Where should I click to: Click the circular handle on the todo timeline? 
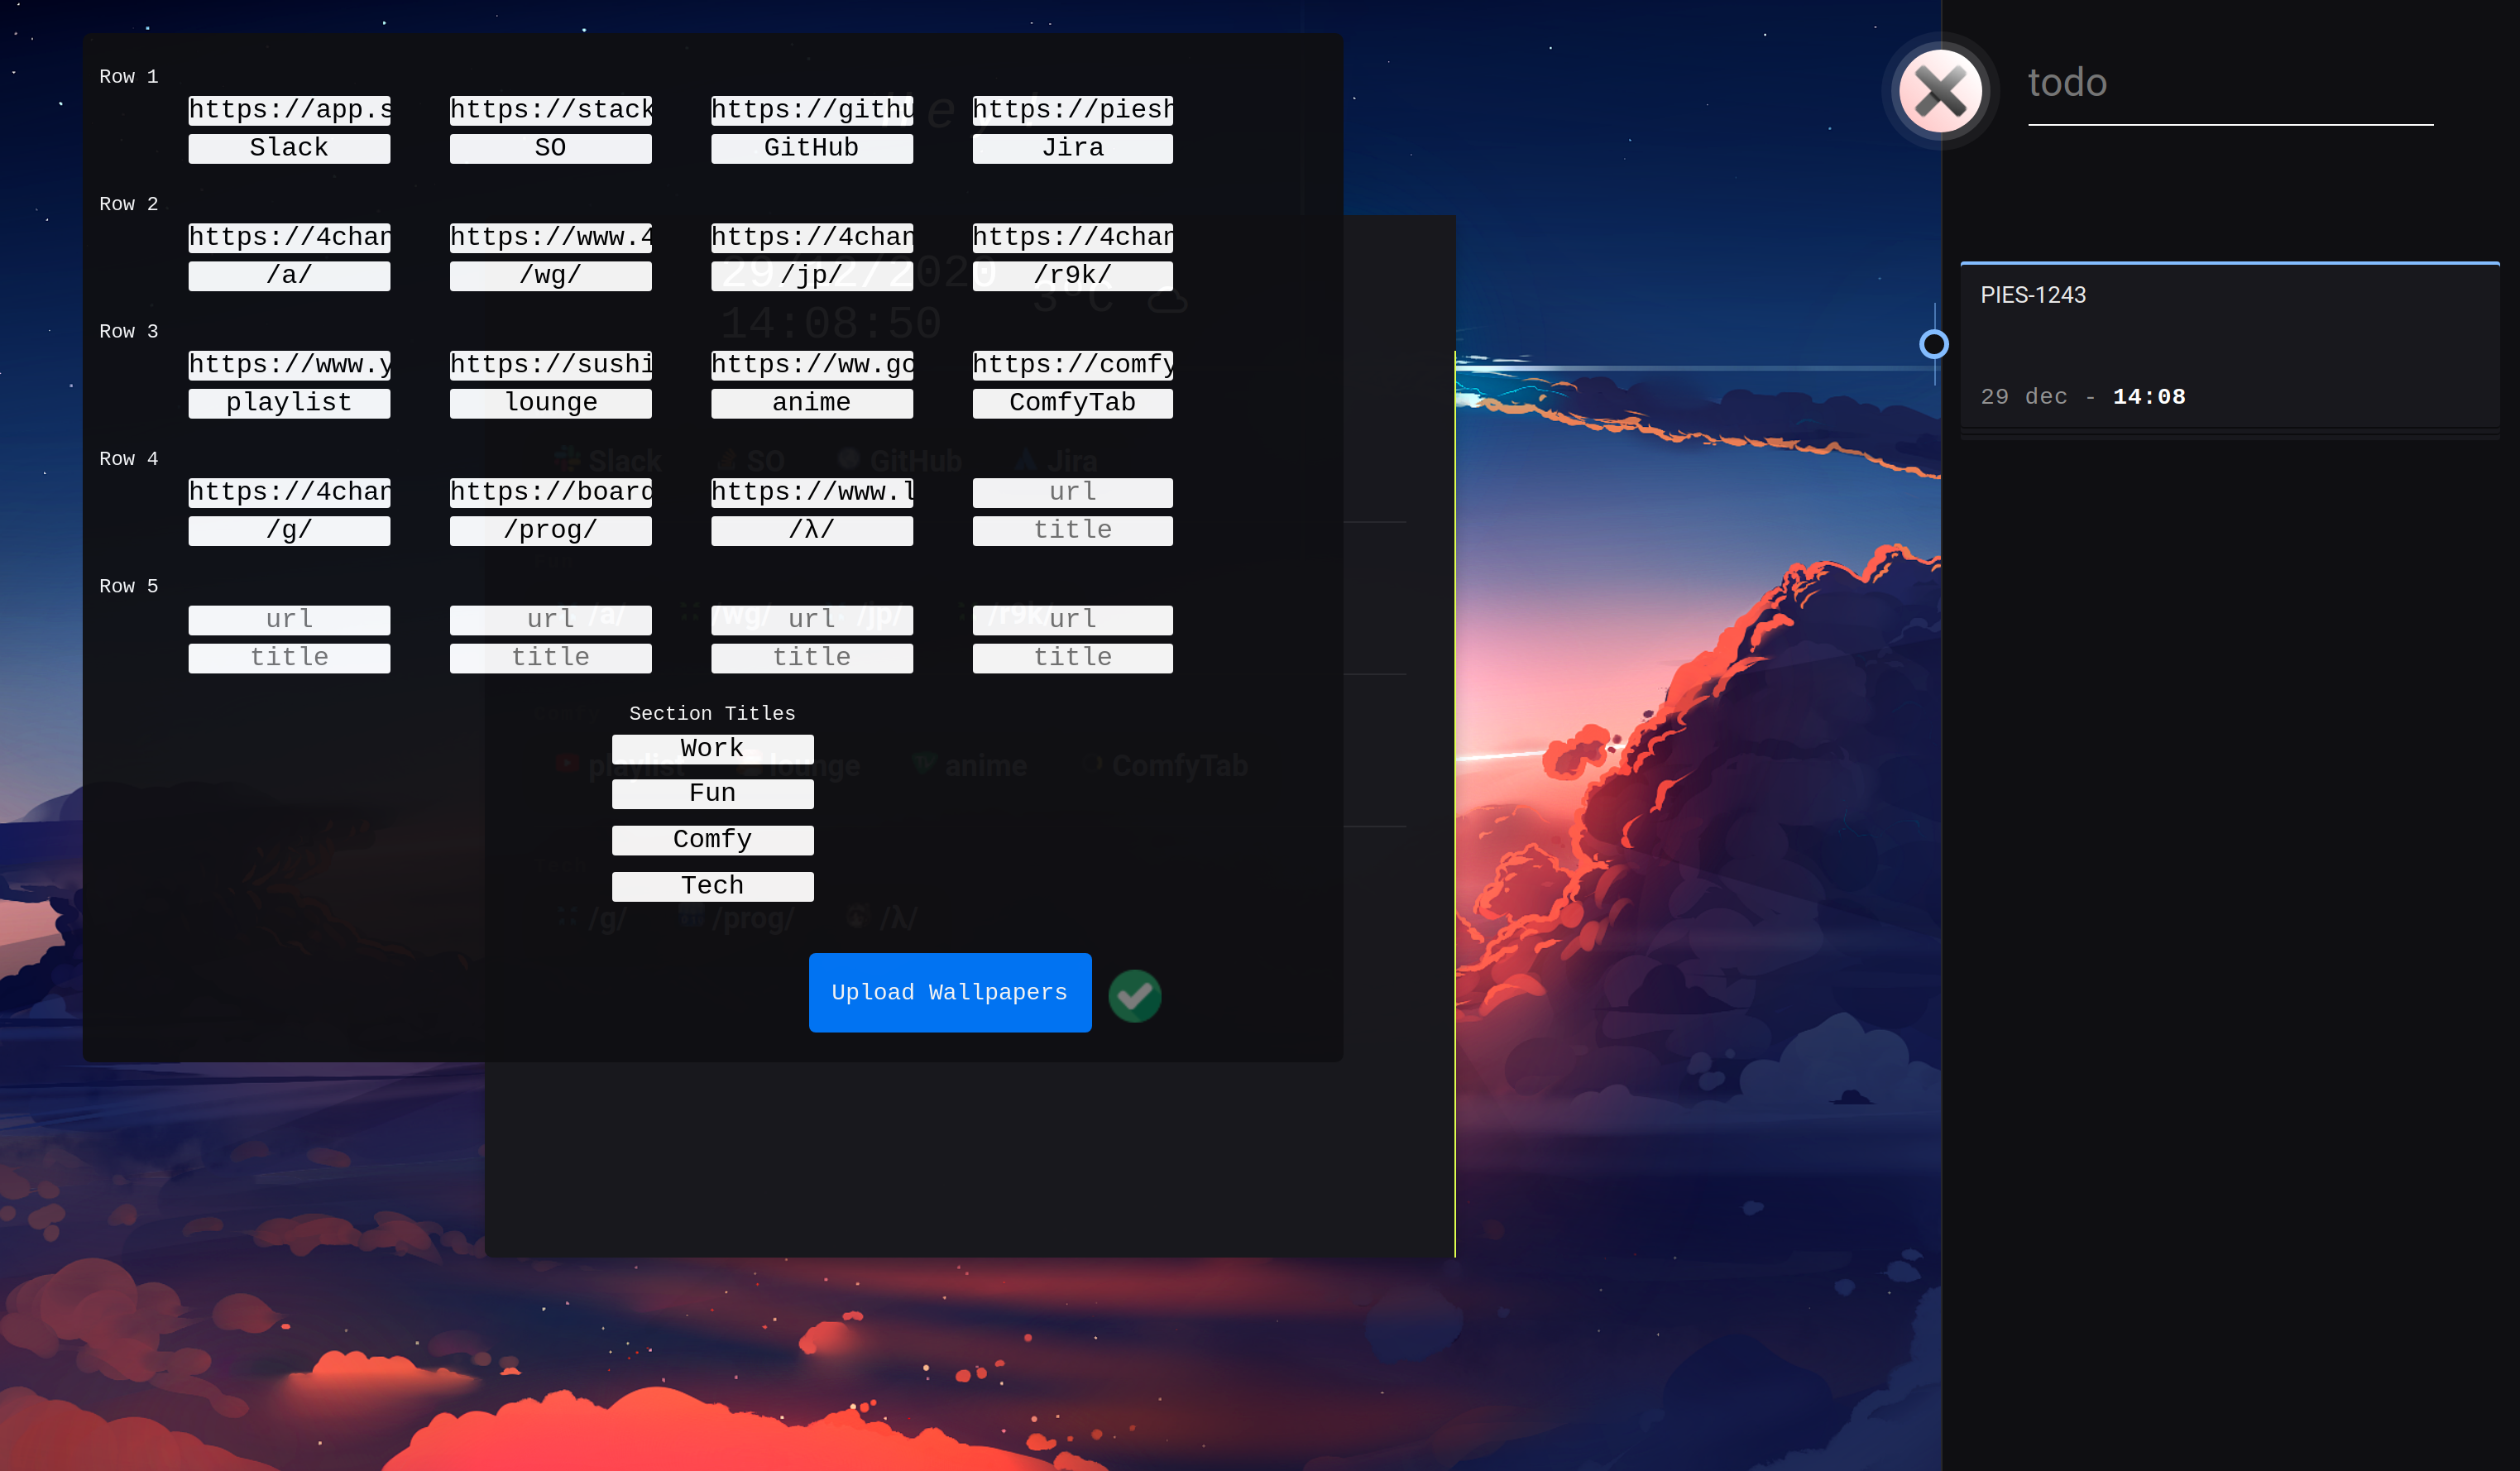(1934, 343)
